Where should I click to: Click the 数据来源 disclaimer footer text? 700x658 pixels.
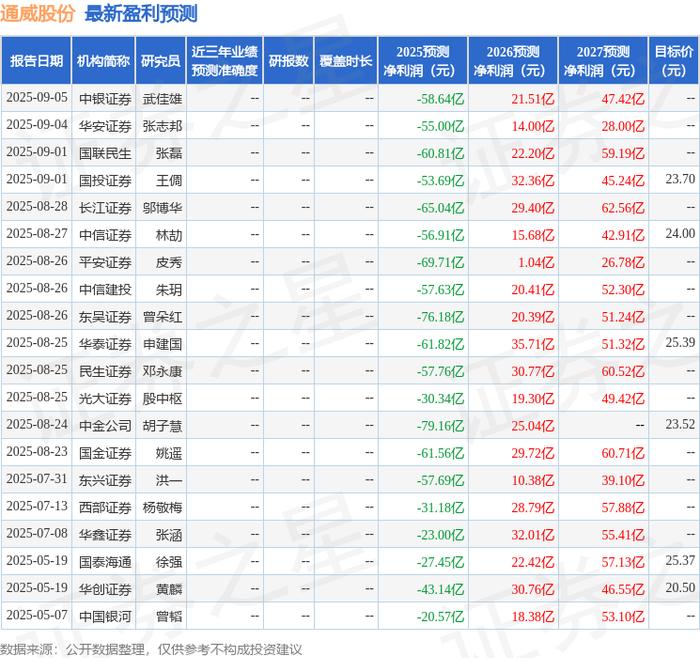(151, 650)
